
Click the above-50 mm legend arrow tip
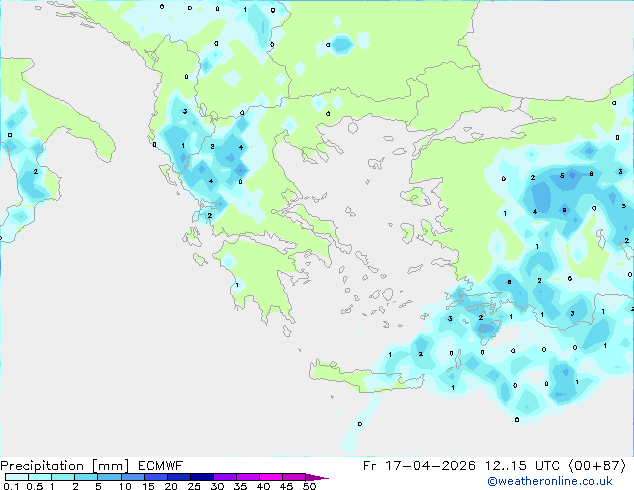coord(317,478)
